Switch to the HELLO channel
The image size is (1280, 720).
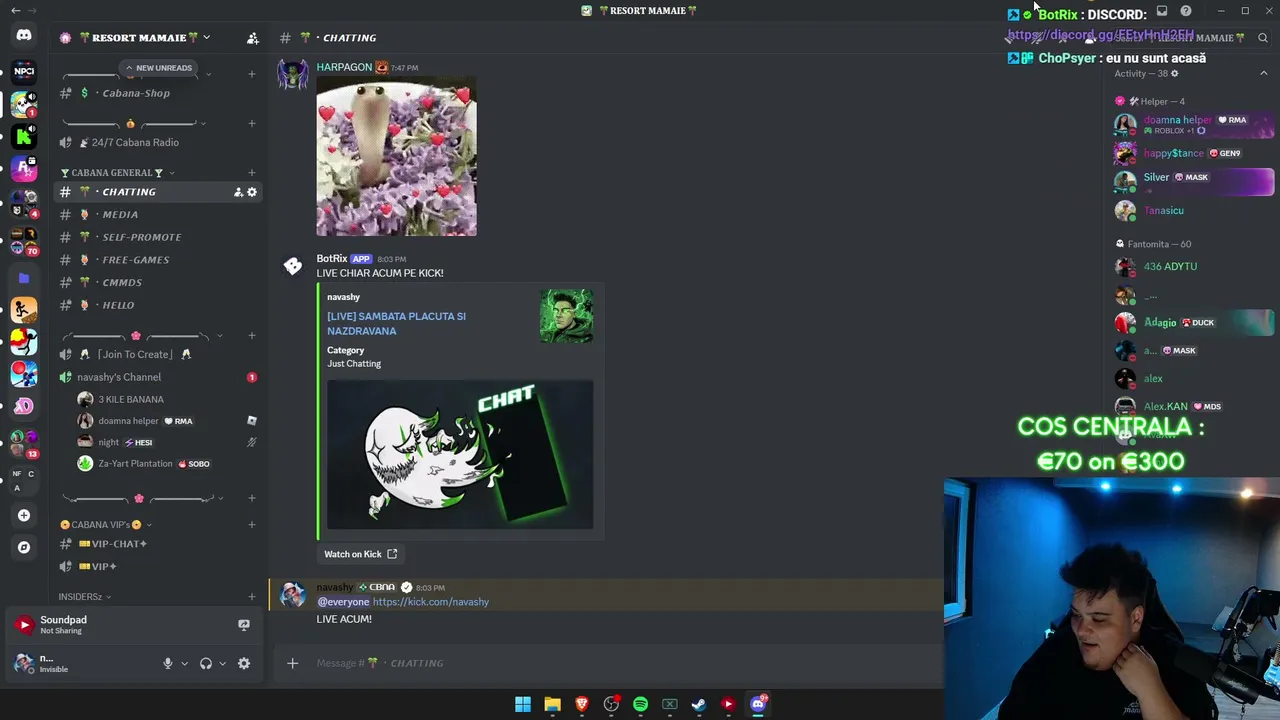tap(158, 305)
